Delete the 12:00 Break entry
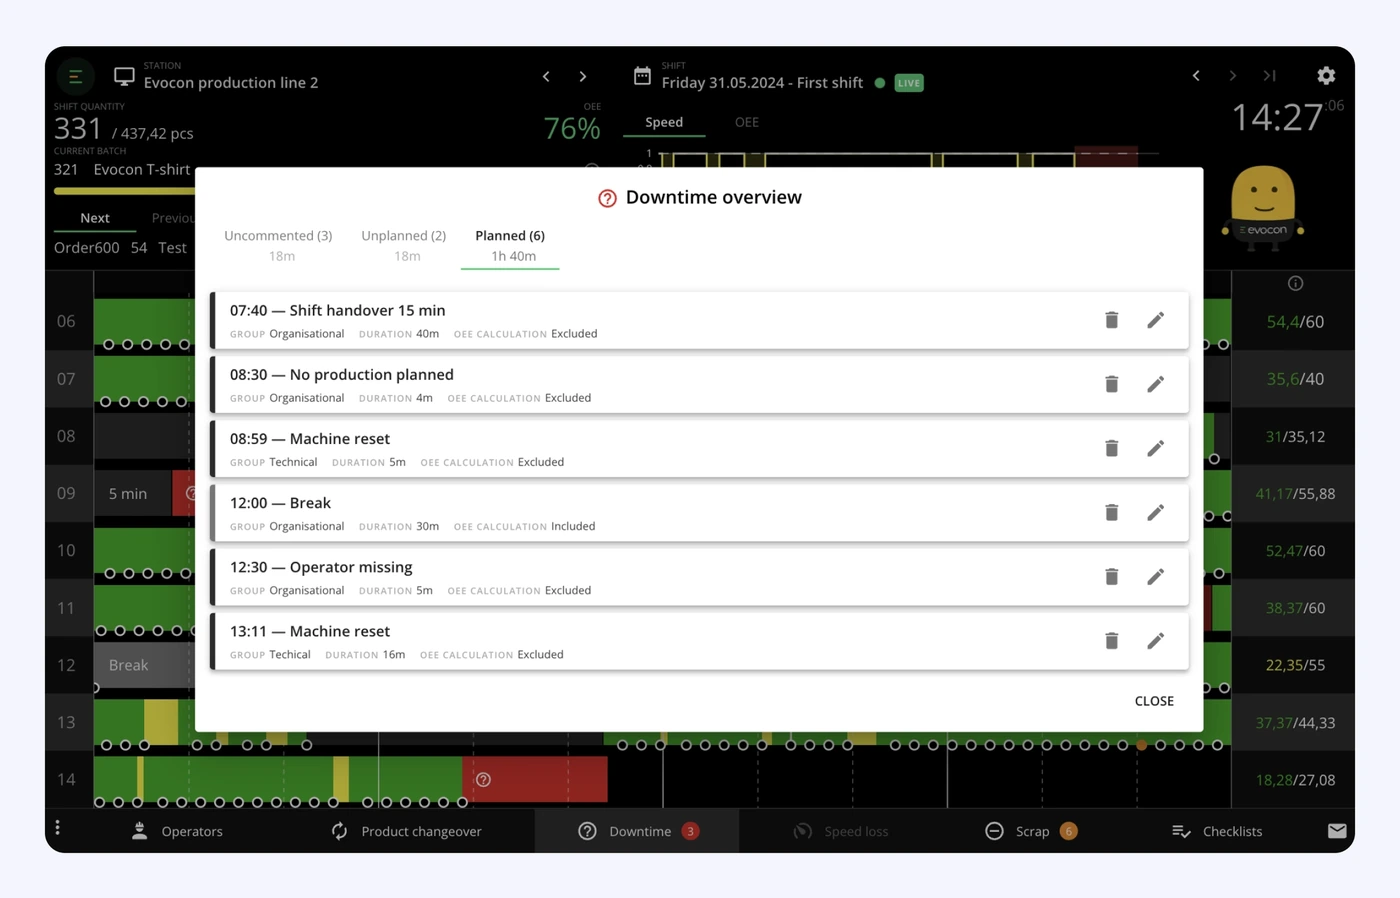The height and width of the screenshot is (898, 1400). click(1111, 512)
